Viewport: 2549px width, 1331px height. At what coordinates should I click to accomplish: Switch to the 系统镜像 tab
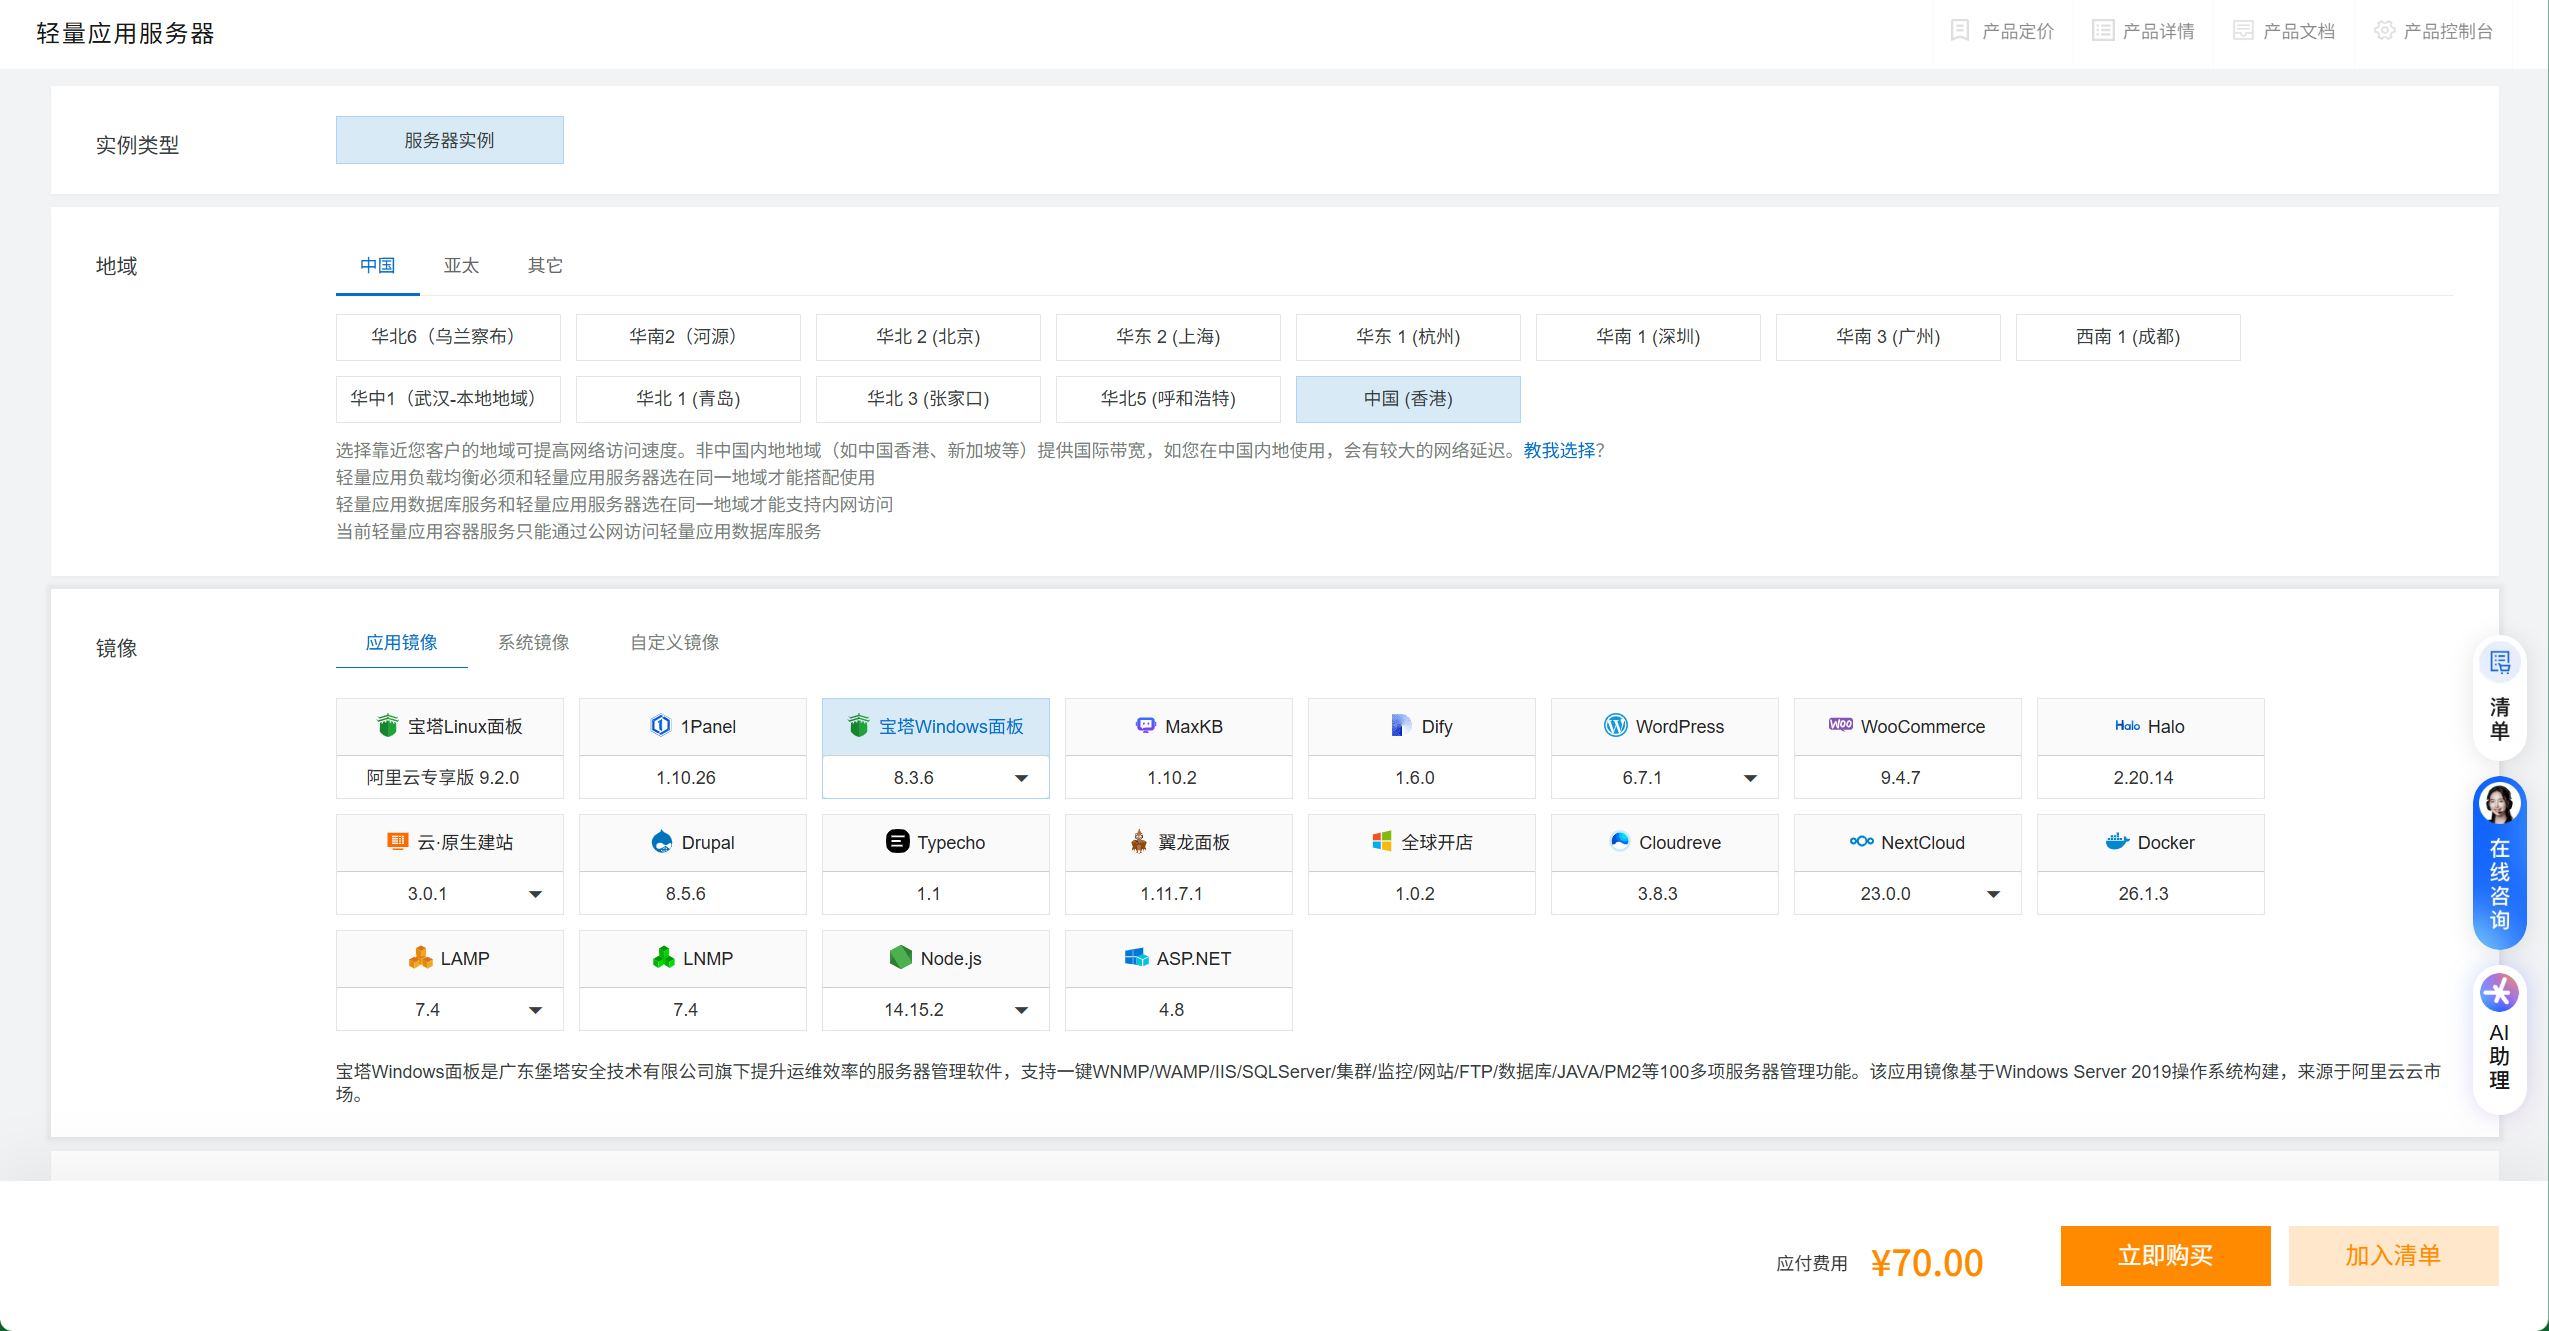(x=533, y=642)
